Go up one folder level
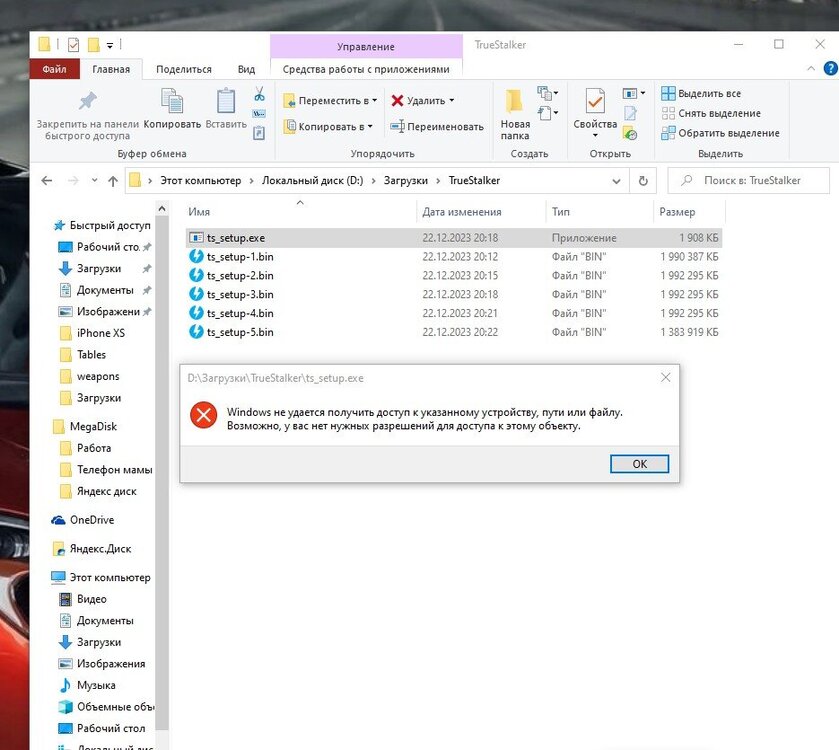This screenshot has height=750, width=839. (112, 181)
